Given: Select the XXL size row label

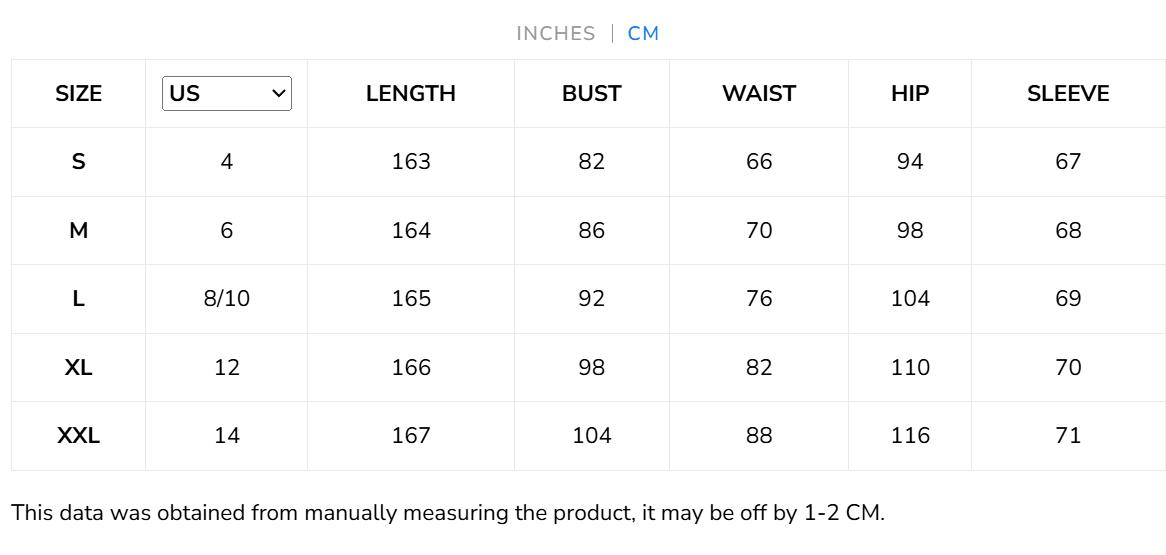Looking at the screenshot, I should 78,436.
